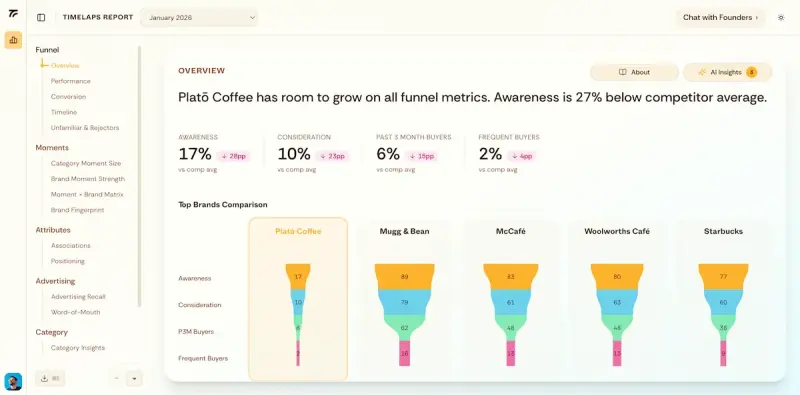
Task: Click the Frequent Buyers funnel row label
Action: [203, 358]
